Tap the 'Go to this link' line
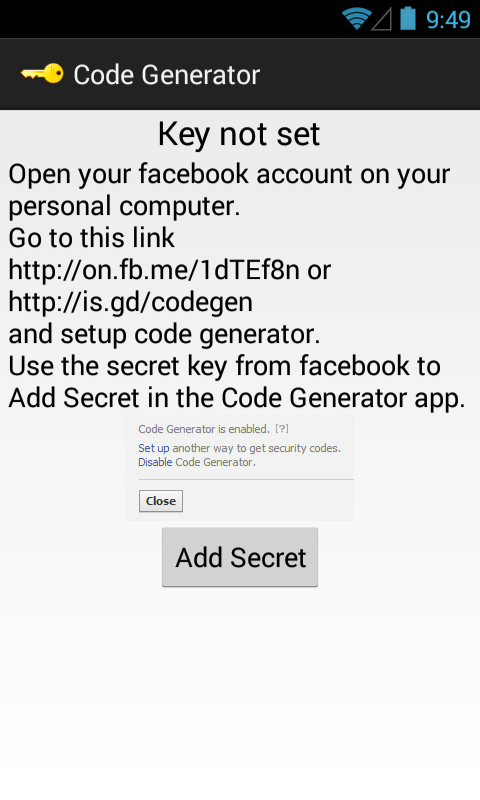The width and height of the screenshot is (480, 800). coord(92,238)
